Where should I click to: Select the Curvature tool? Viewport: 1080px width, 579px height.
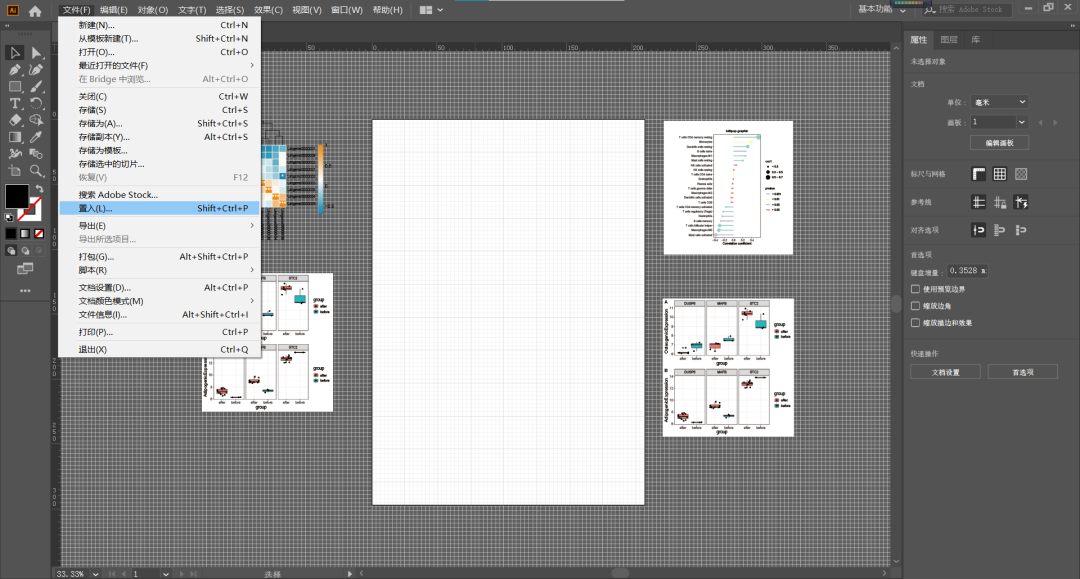(36, 70)
